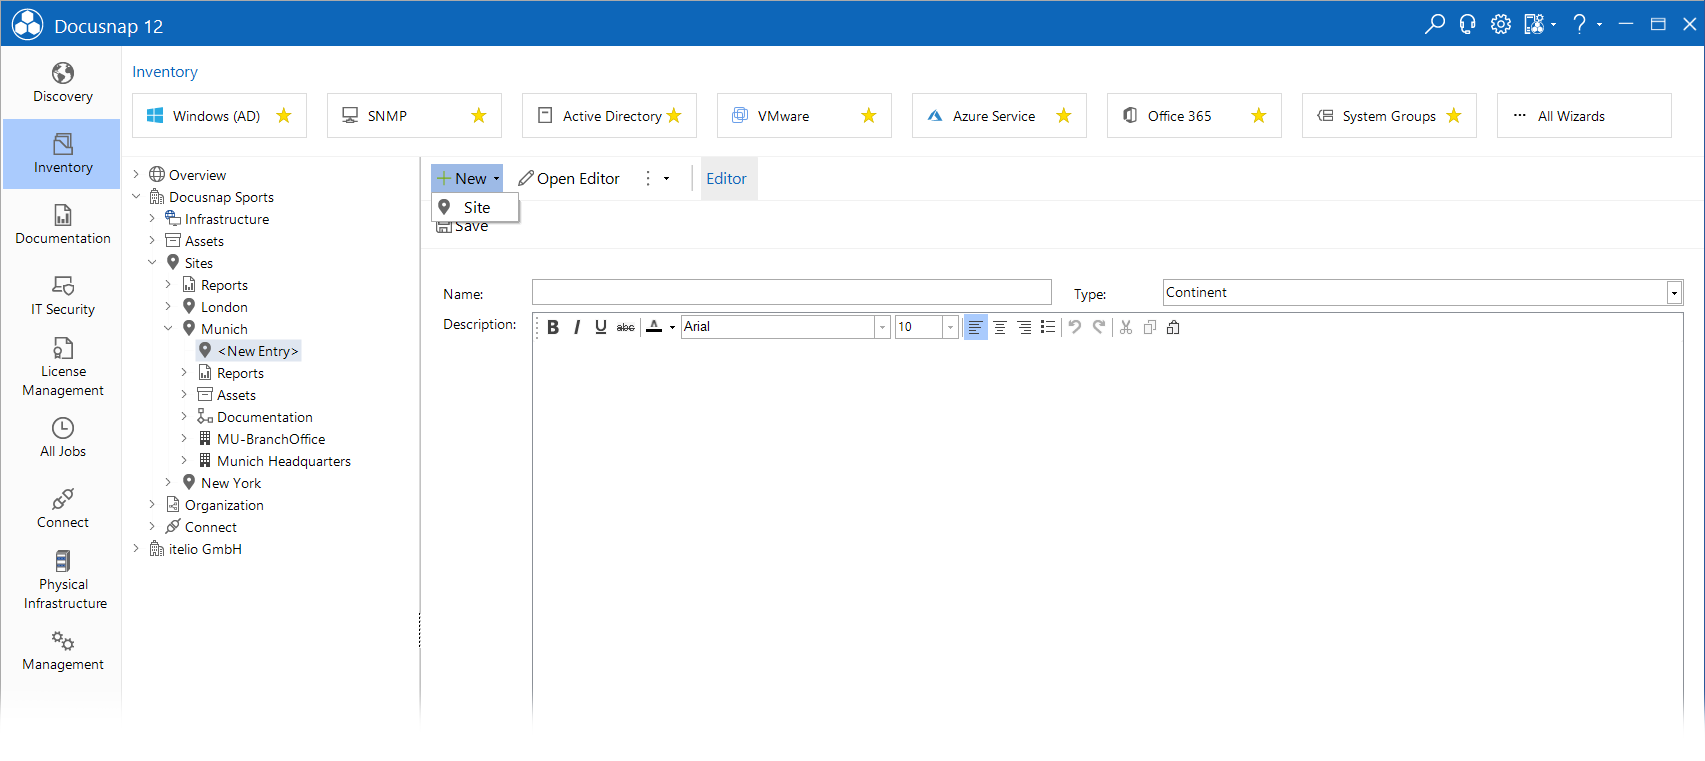The width and height of the screenshot is (1705, 761).
Task: Toggle bold text formatting
Action: [x=553, y=327]
